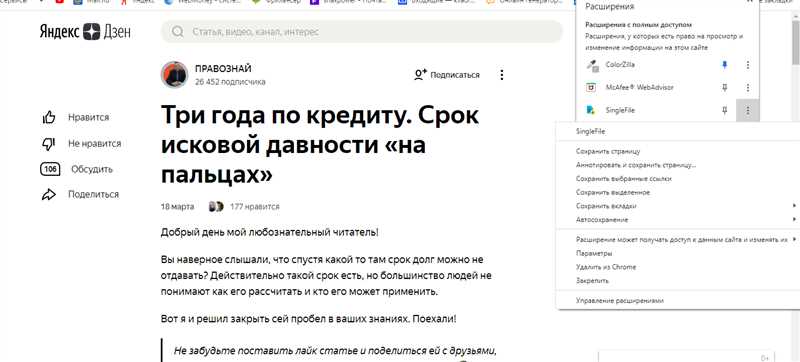Click italic quote Не забудьте поставить лайк
800x362 pixels.
click(335, 351)
